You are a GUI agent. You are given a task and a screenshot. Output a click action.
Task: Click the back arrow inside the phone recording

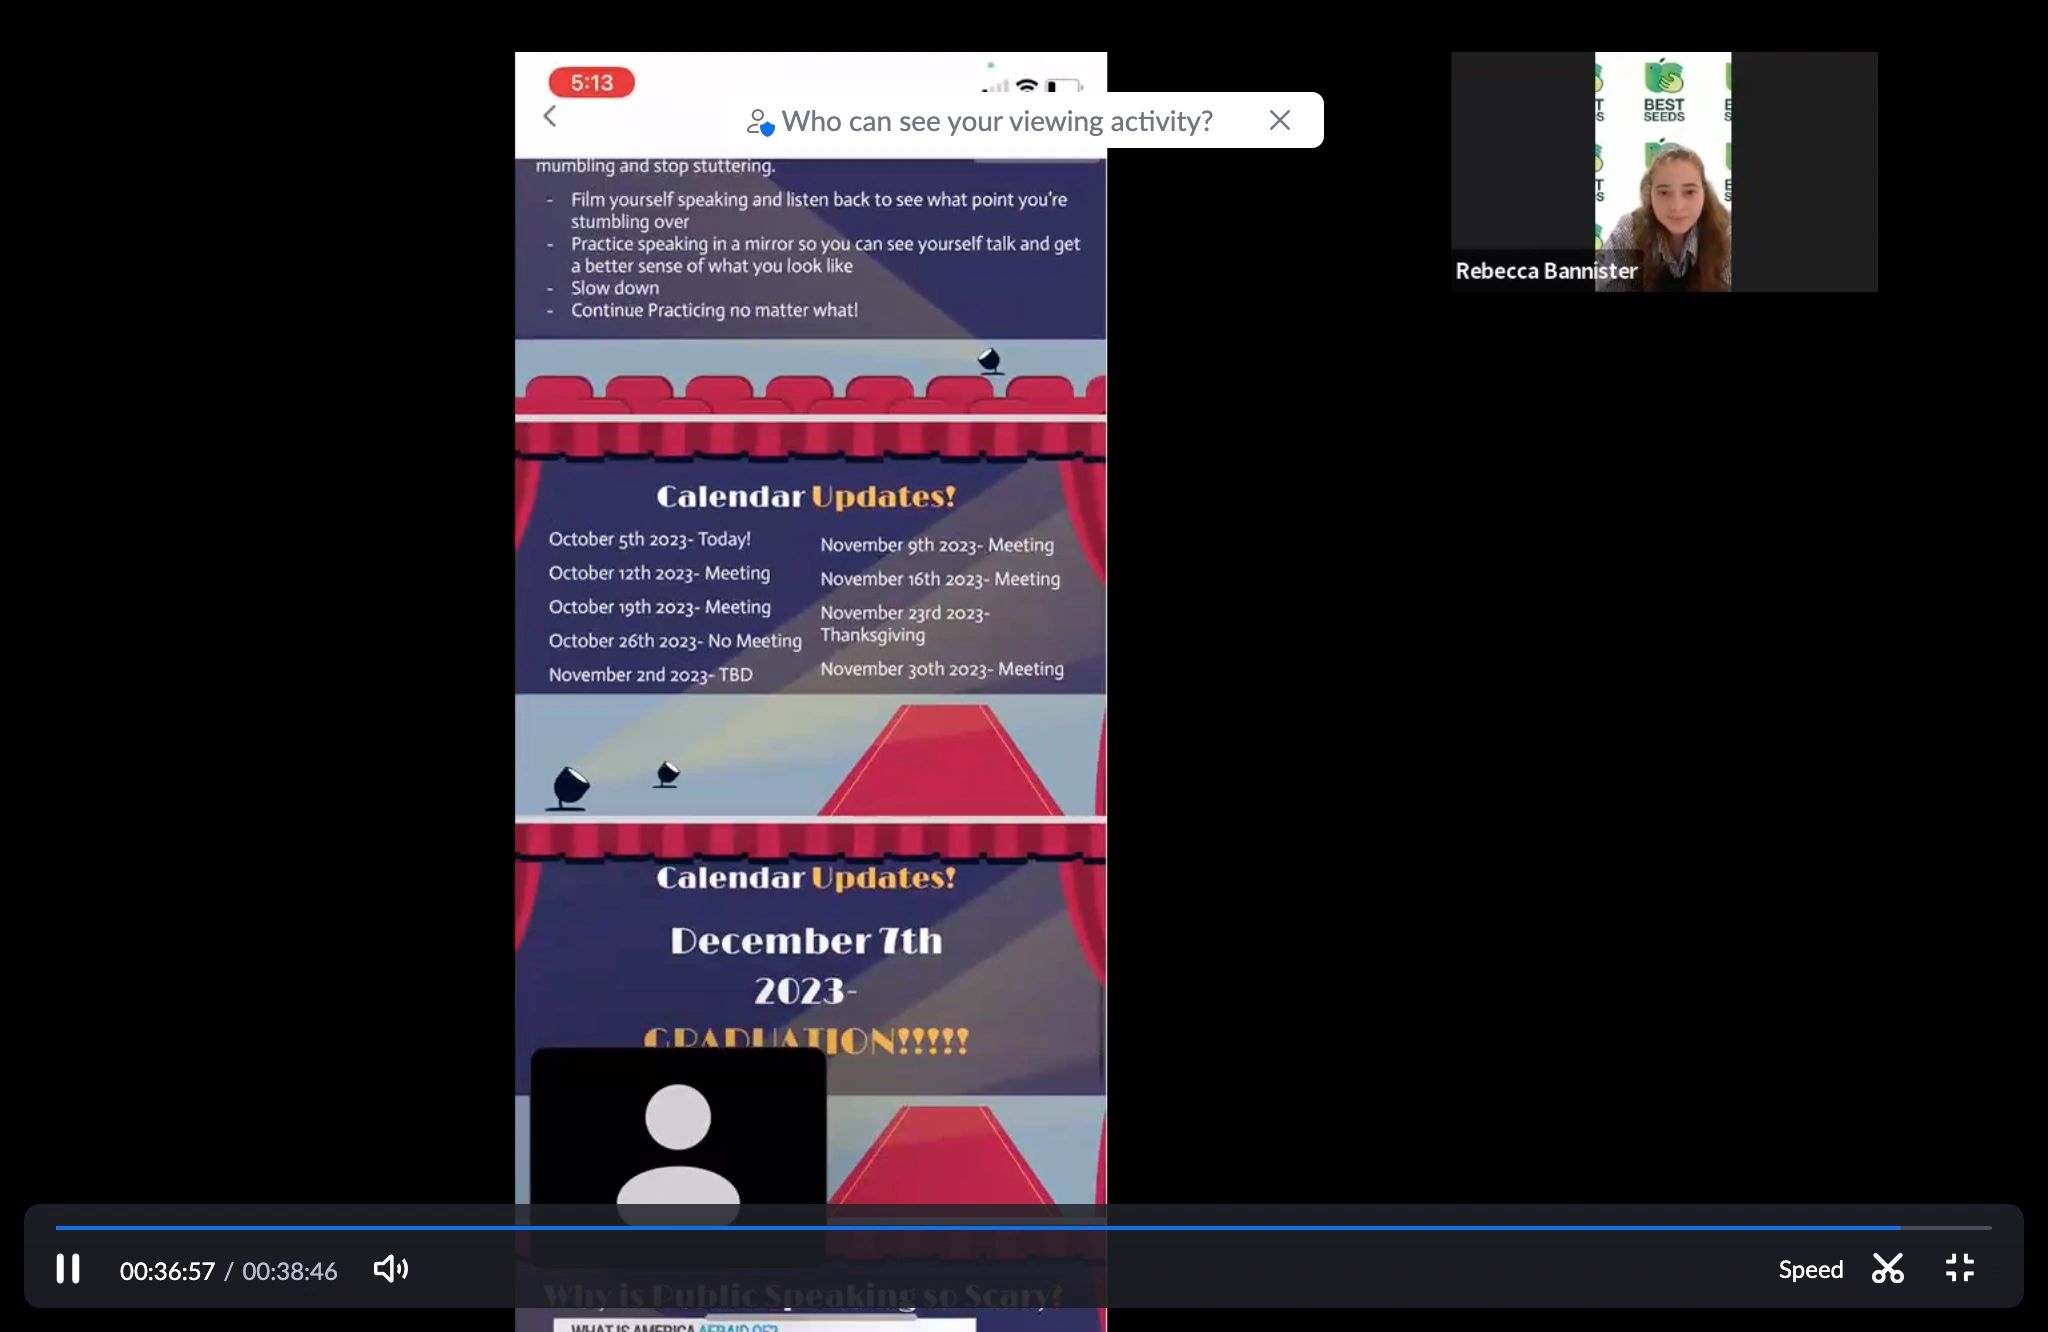click(x=550, y=116)
